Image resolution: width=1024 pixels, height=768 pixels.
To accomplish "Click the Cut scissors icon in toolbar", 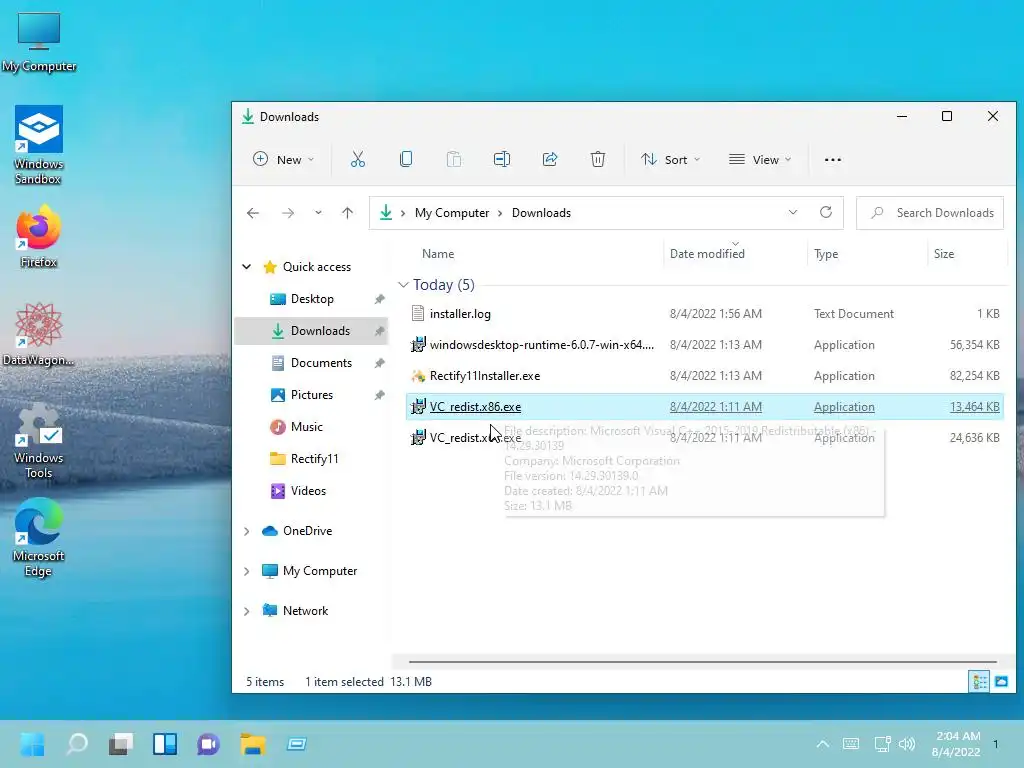I will click(358, 159).
